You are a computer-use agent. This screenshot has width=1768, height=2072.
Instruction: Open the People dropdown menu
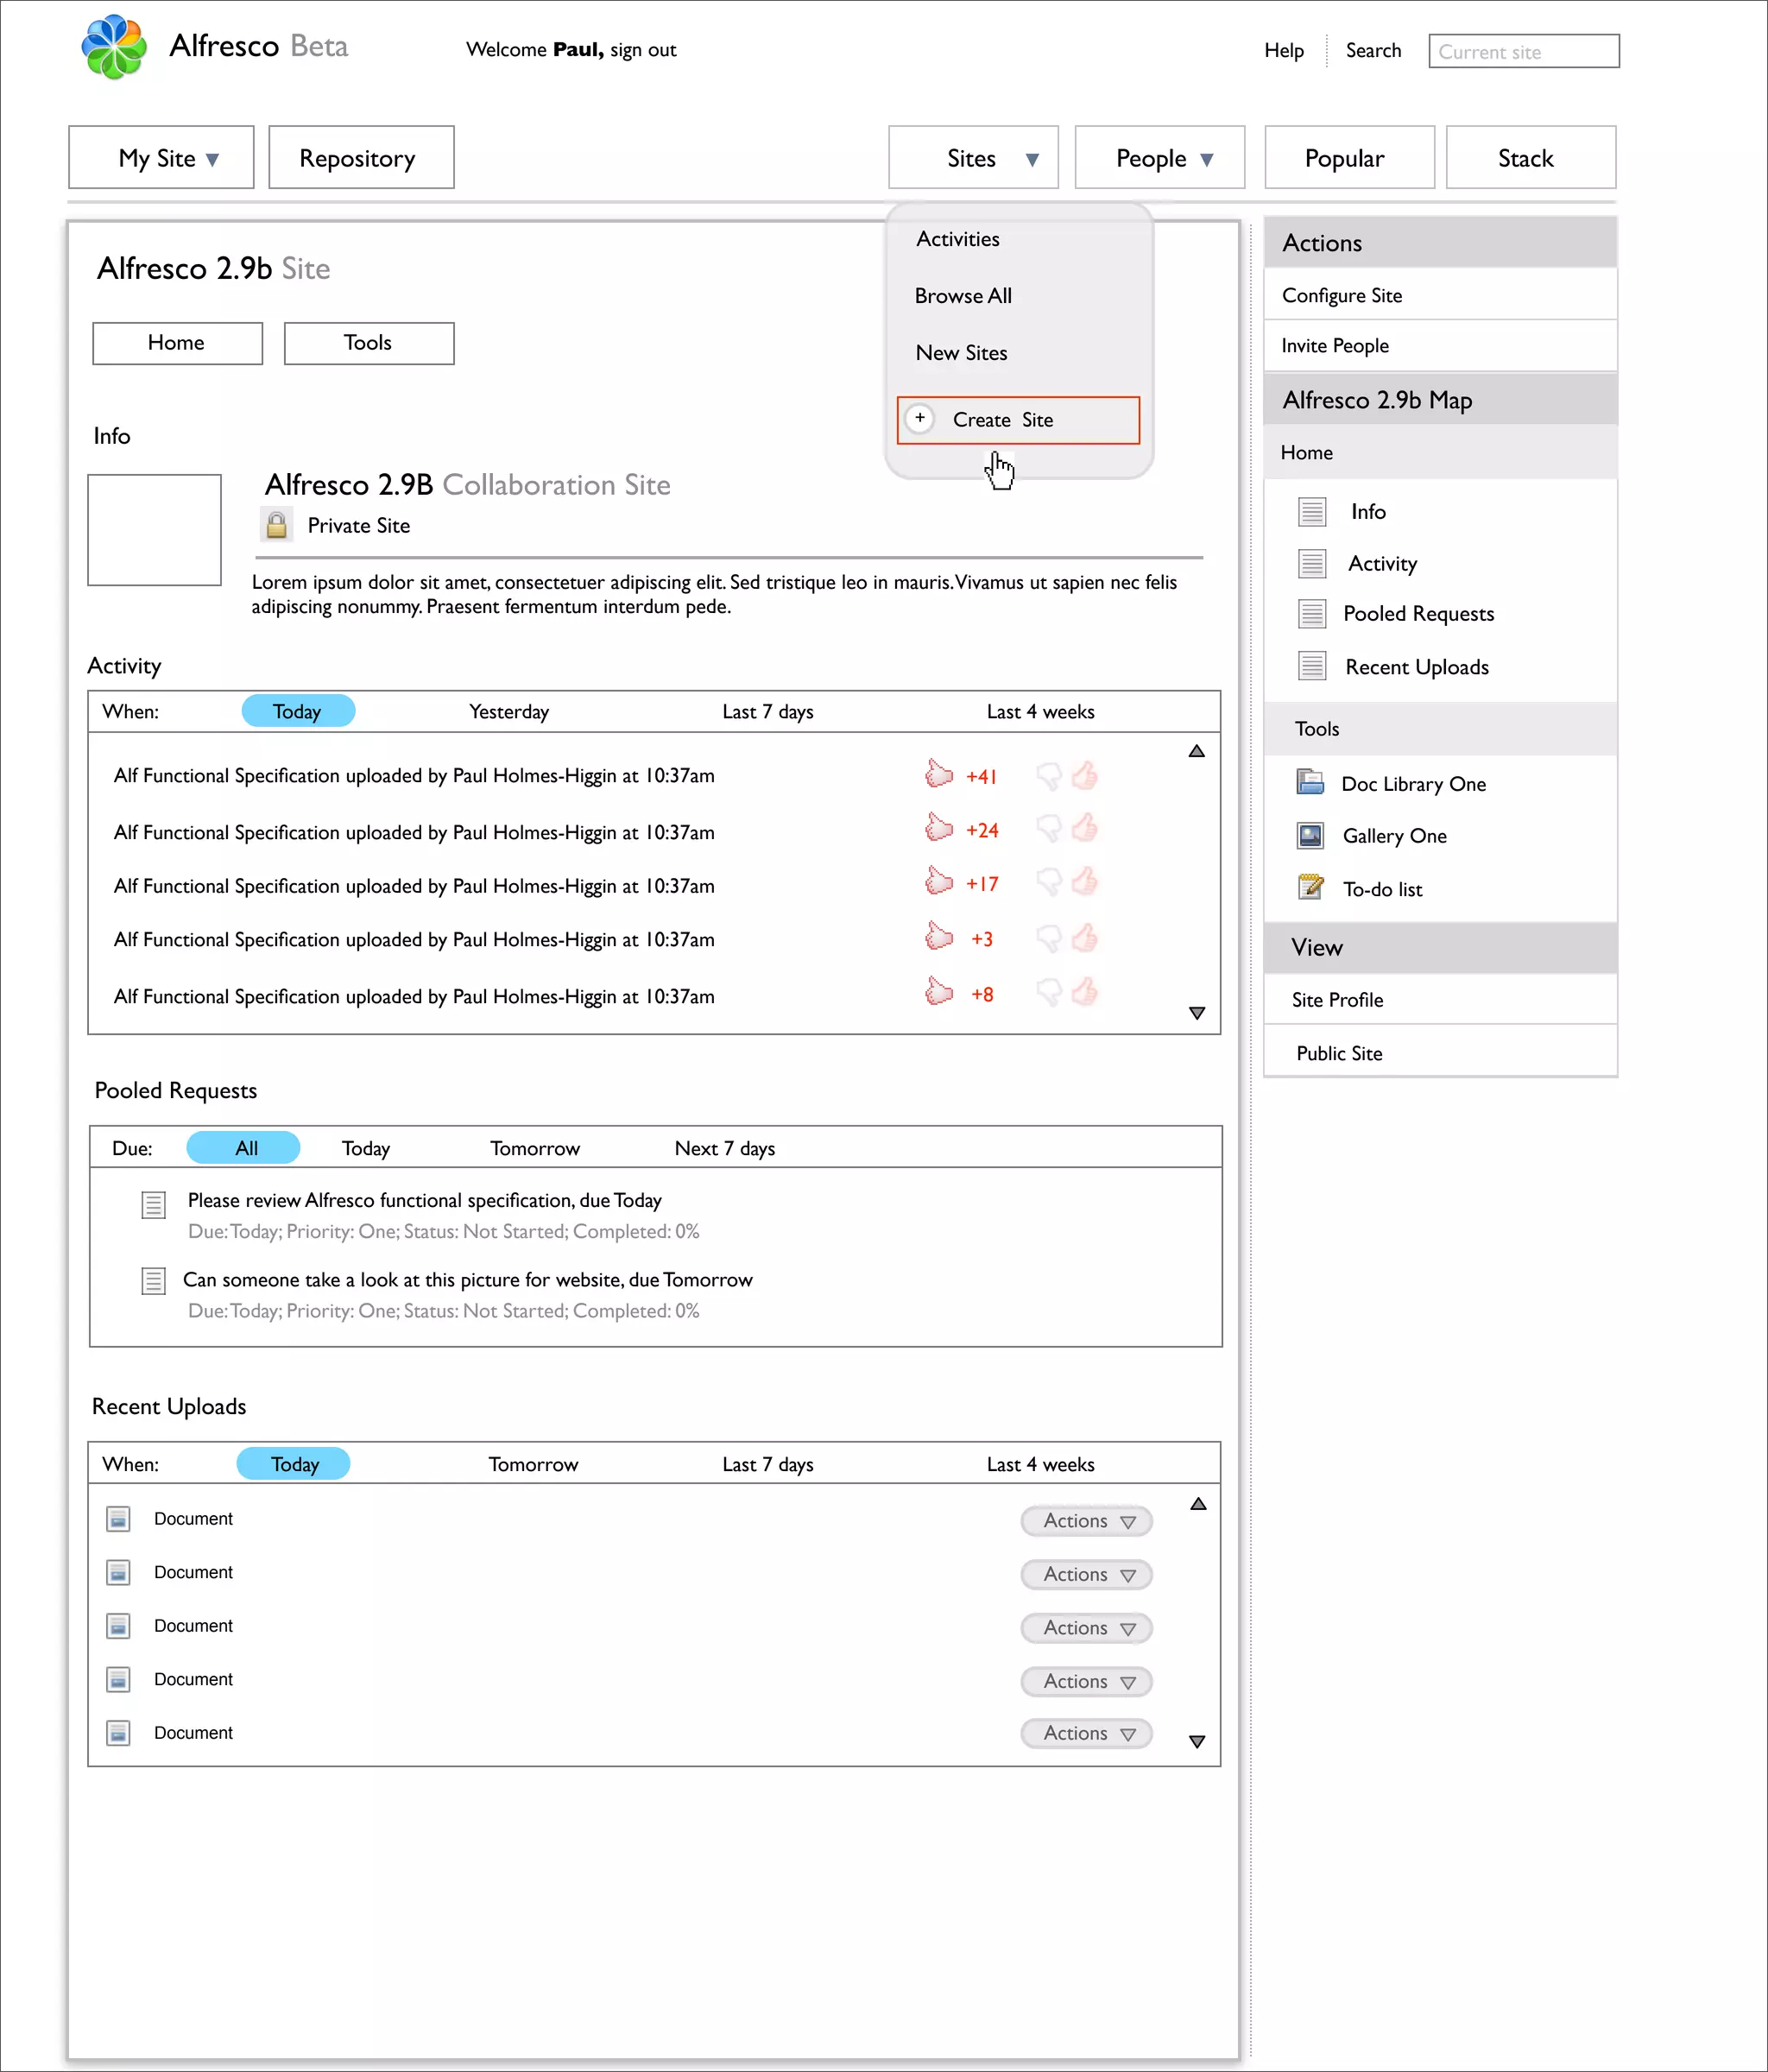click(x=1160, y=157)
